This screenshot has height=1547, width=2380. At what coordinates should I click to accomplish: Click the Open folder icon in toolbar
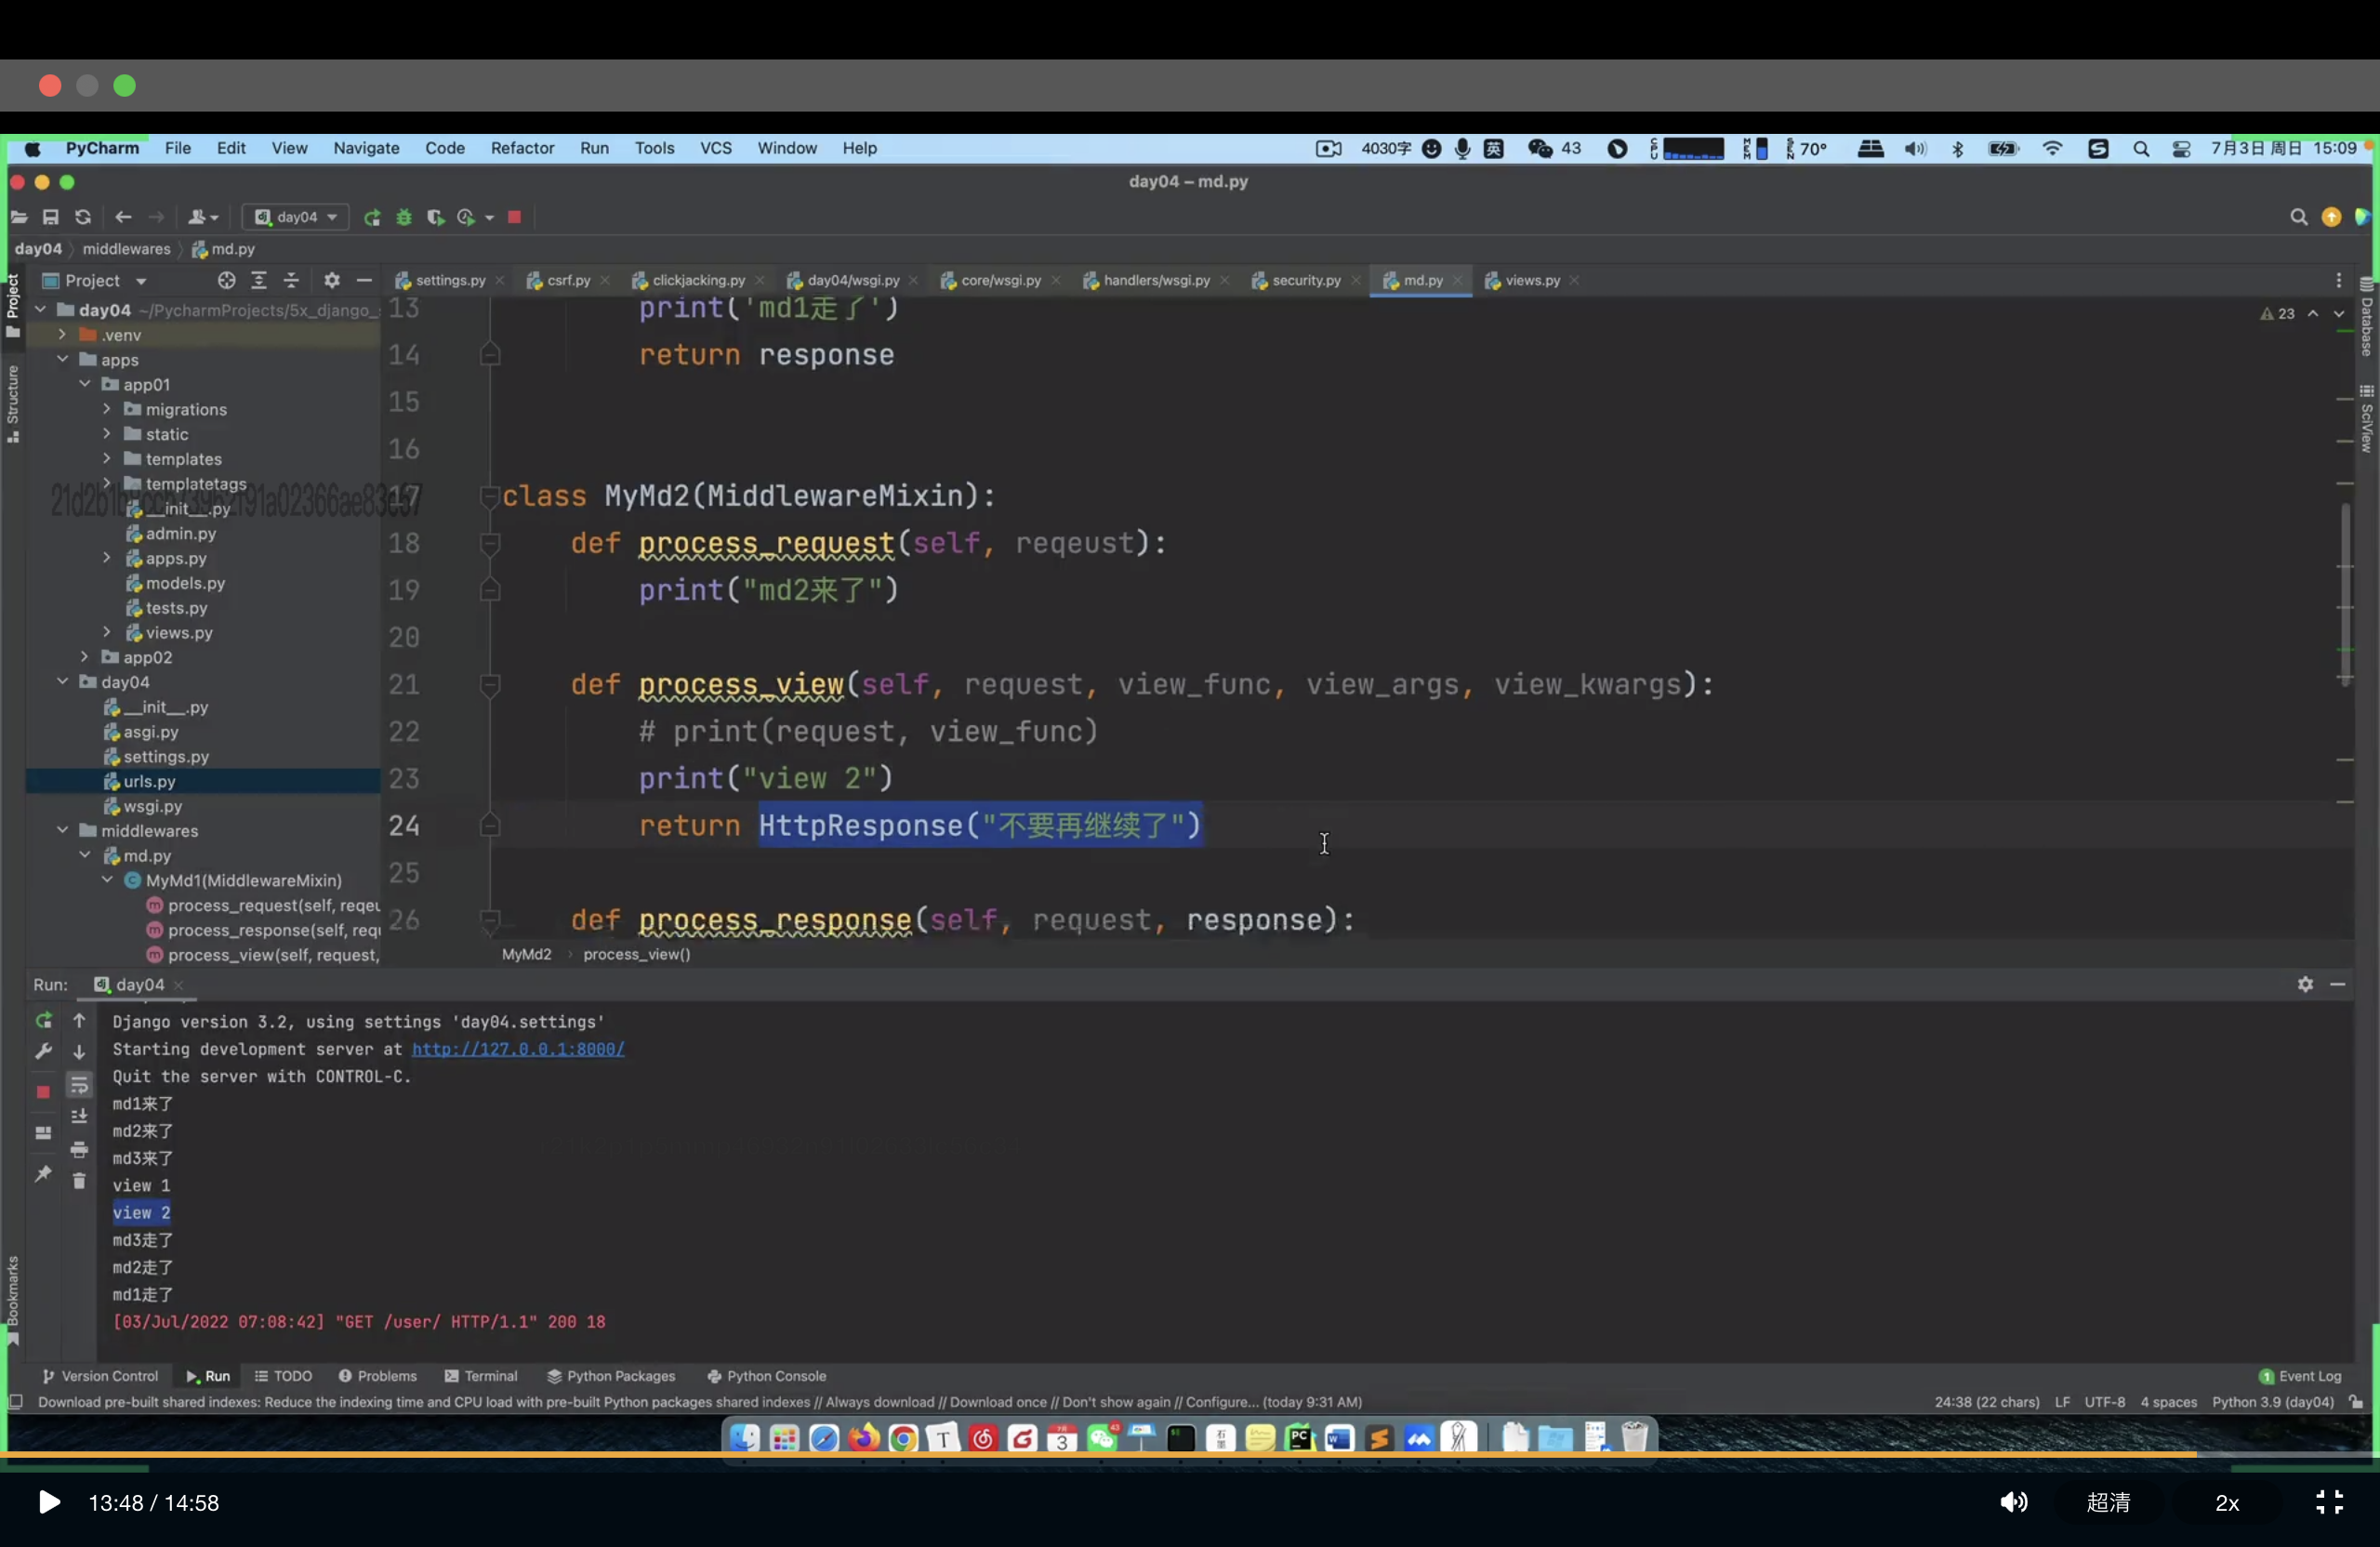point(19,217)
